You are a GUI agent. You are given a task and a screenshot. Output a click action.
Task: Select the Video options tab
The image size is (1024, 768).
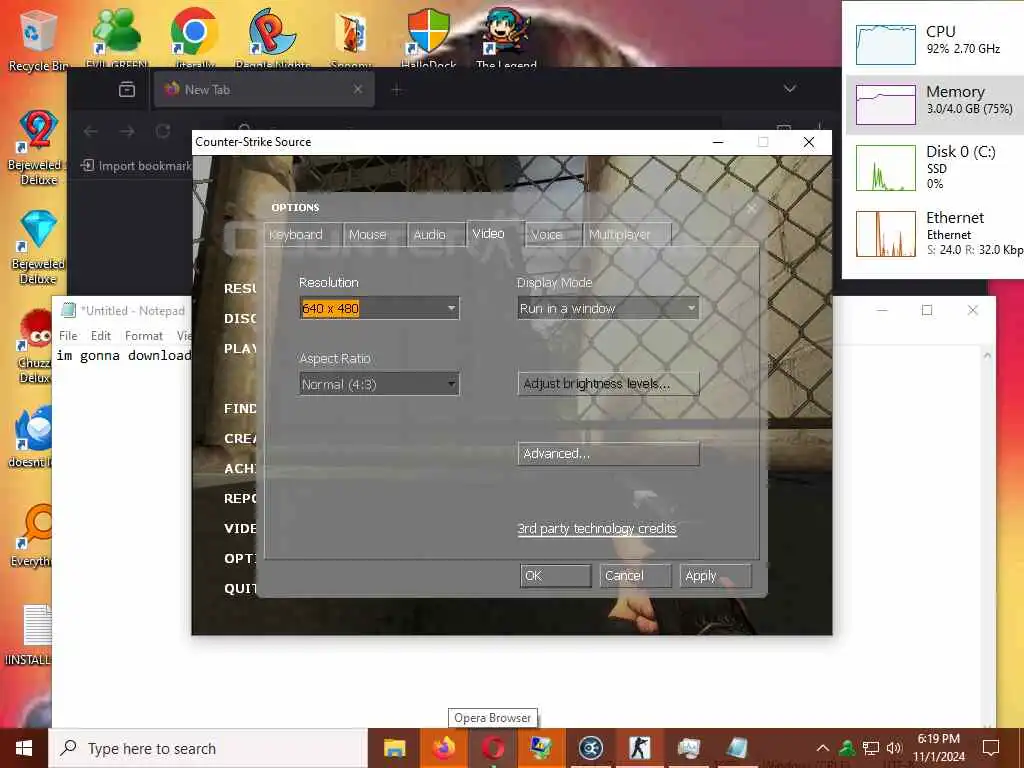pos(495,233)
